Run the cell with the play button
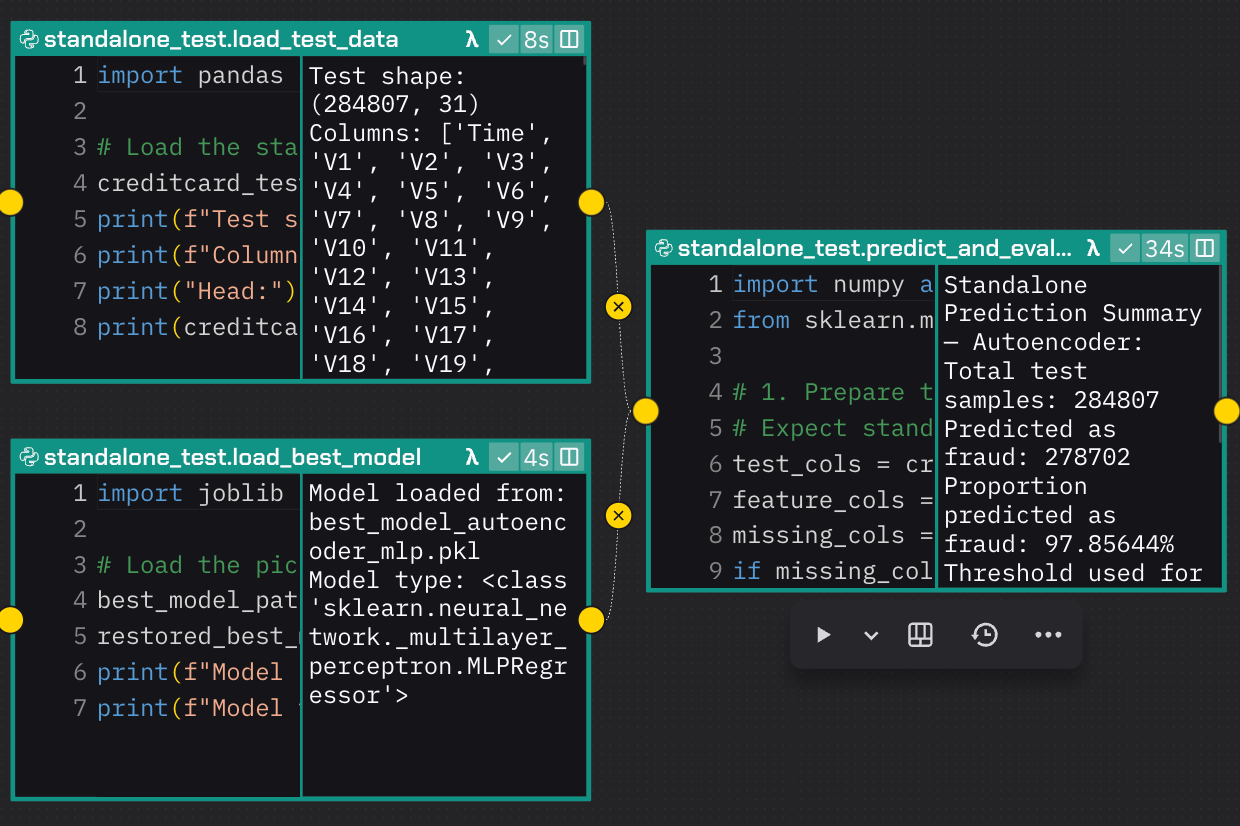This screenshot has width=1240, height=826. pos(823,635)
